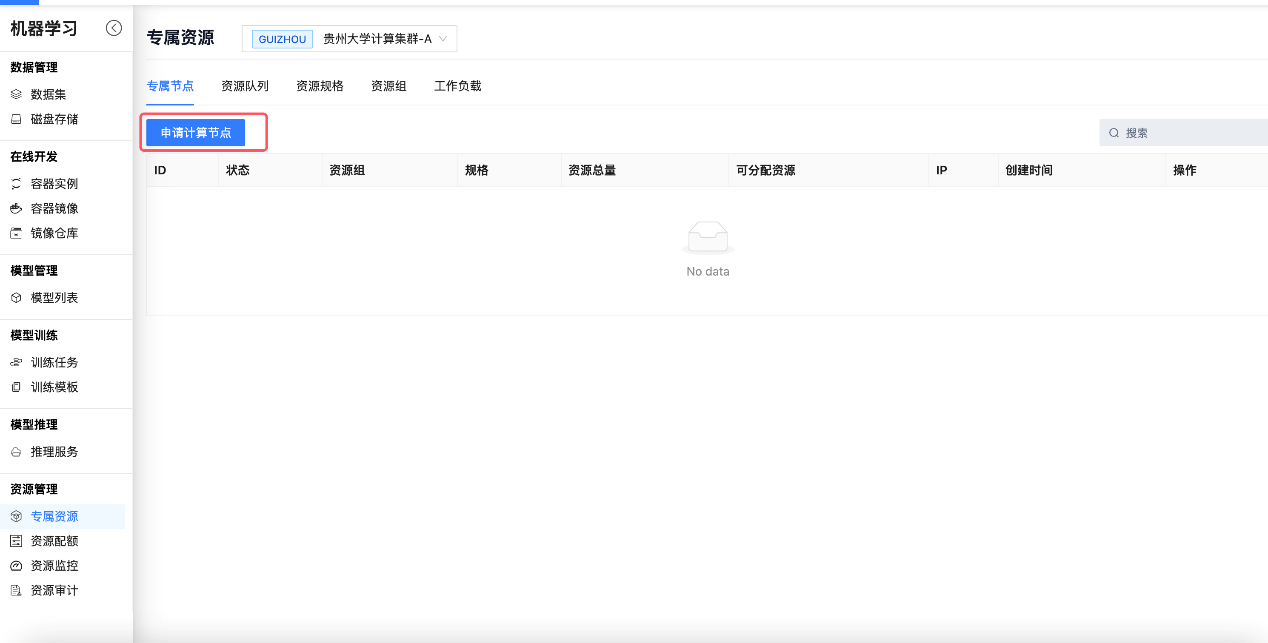1268x643 pixels.
Task: Focus the 搜索 search input field
Action: click(1192, 133)
